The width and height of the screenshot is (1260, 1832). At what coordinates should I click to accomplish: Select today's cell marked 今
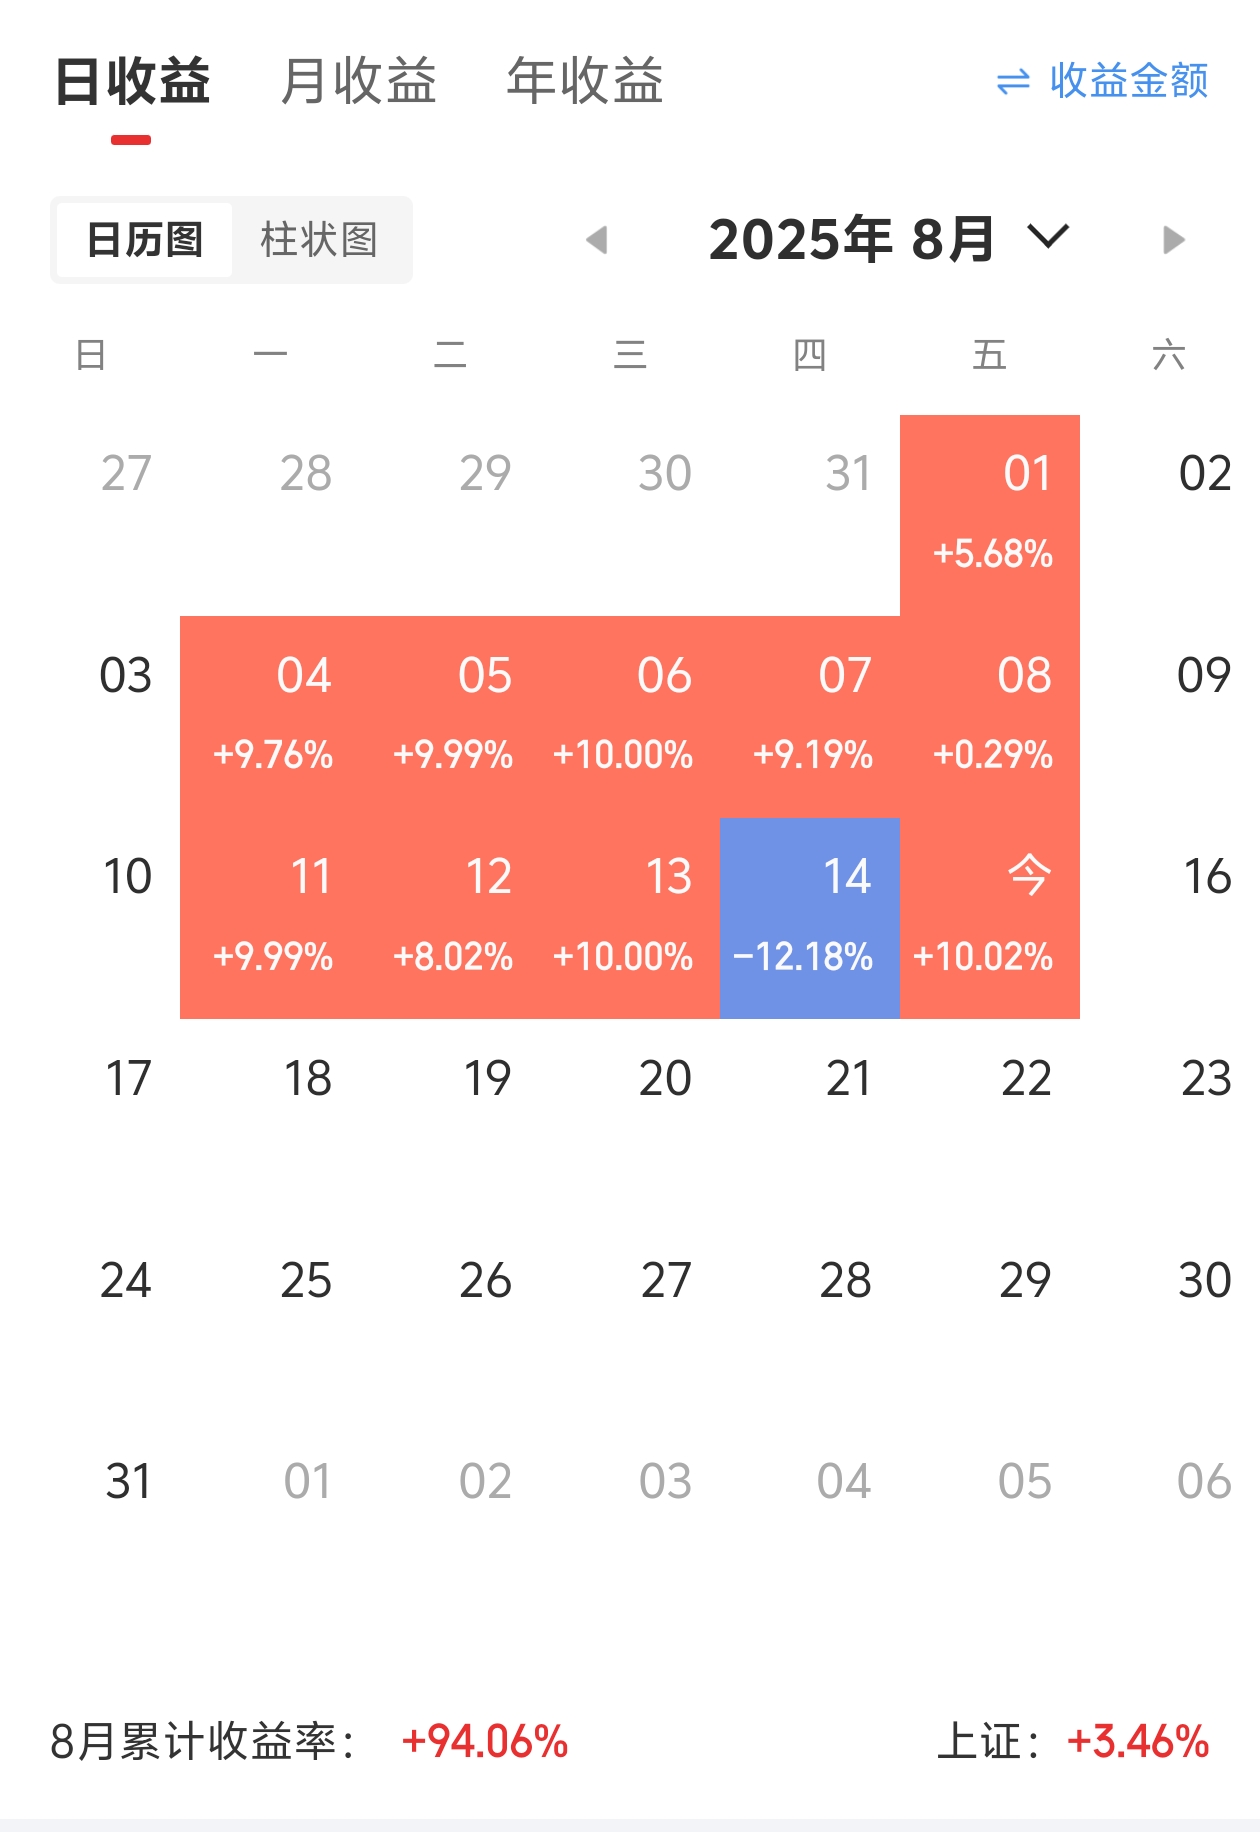pos(990,918)
